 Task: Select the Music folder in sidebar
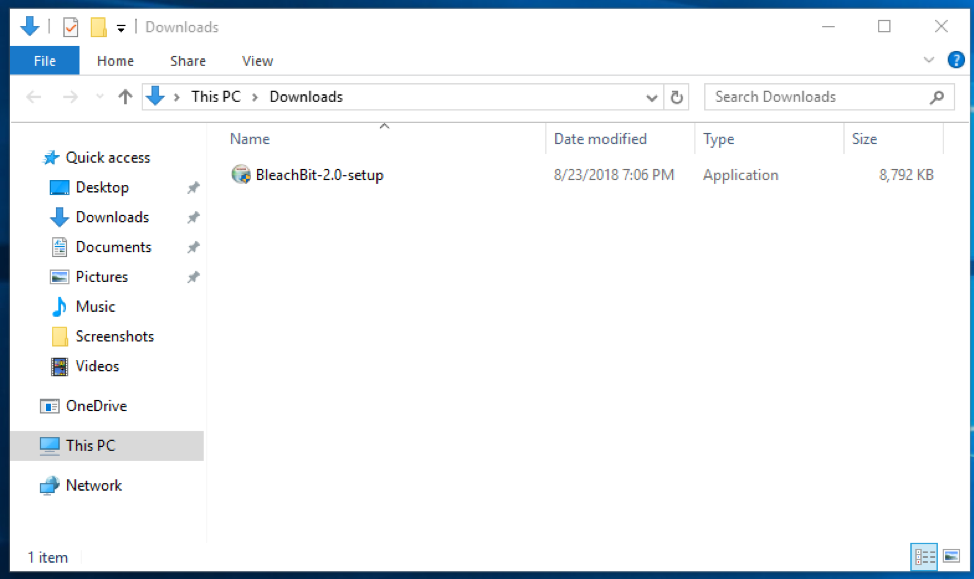(95, 307)
